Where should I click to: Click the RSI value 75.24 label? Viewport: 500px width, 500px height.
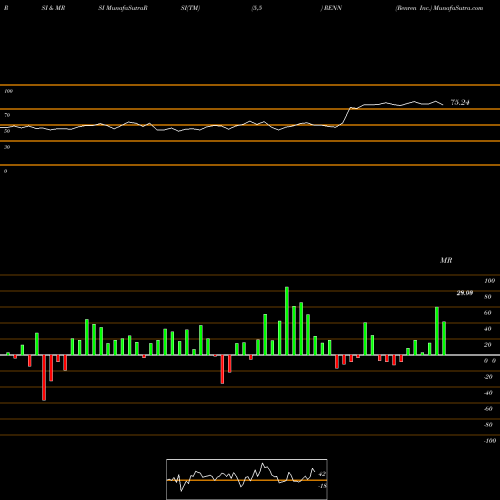460,102
